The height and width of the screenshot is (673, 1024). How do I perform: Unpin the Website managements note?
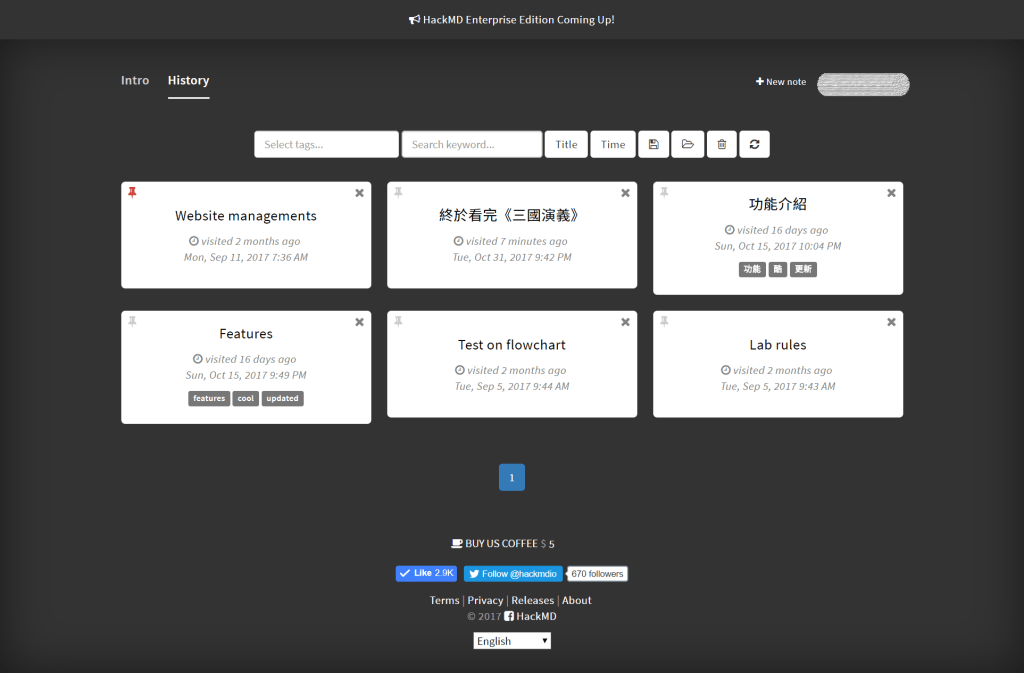click(x=132, y=192)
